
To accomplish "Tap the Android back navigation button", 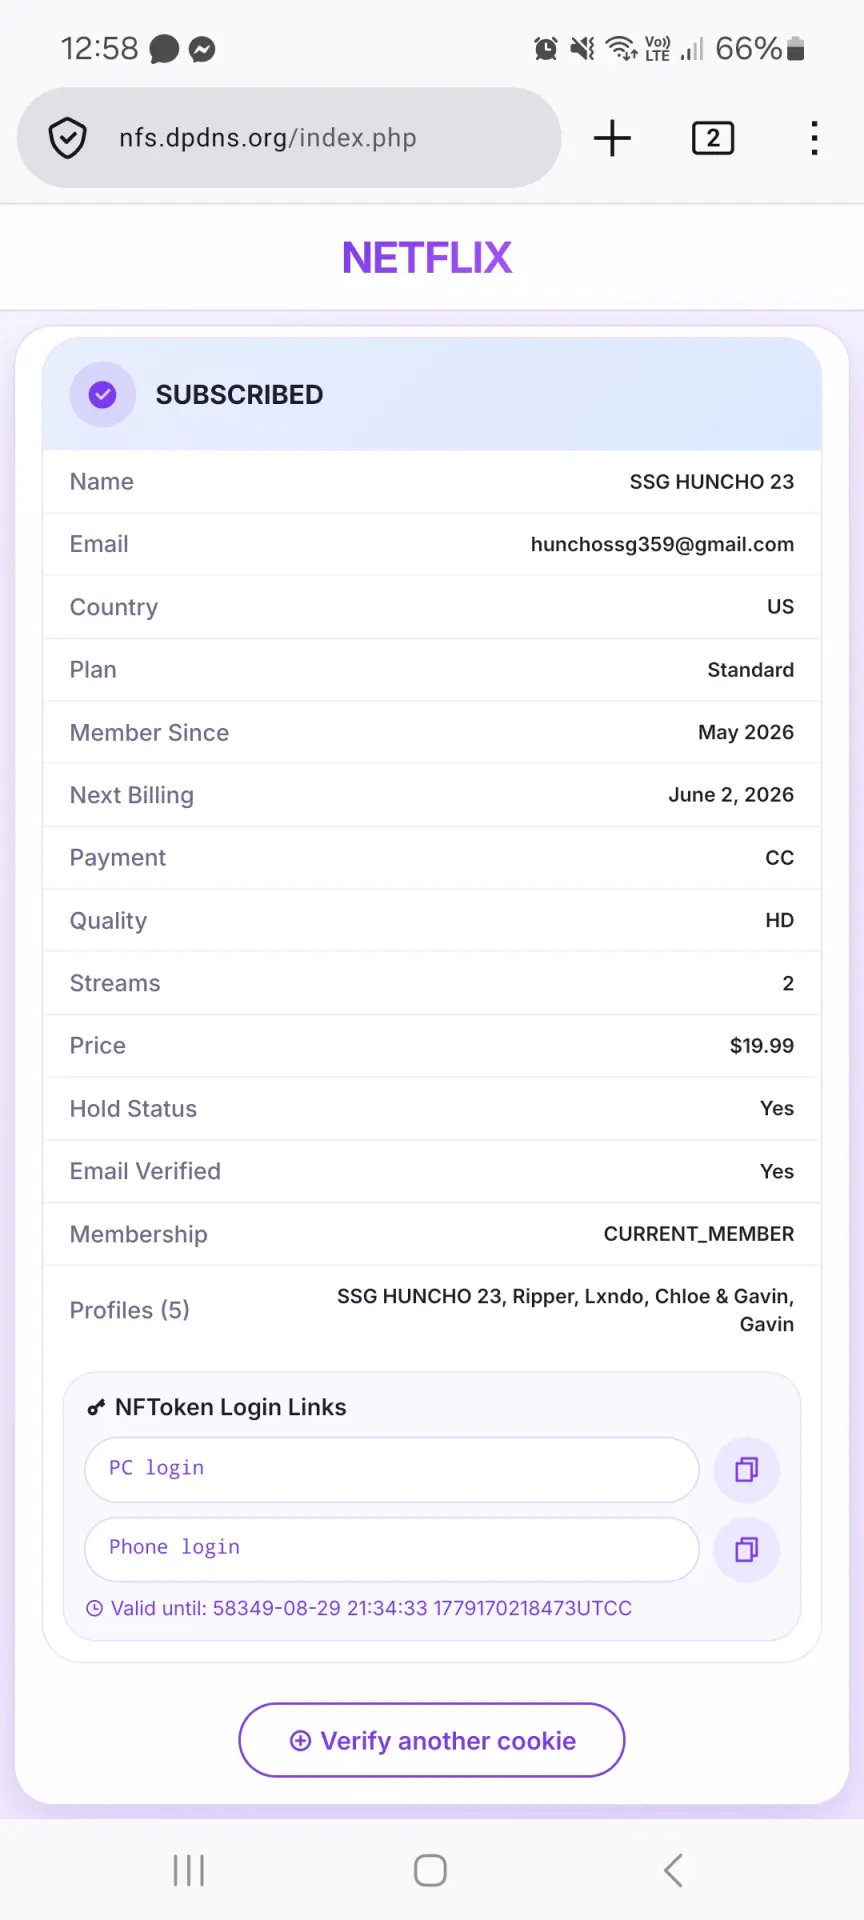I will point(674,1870).
